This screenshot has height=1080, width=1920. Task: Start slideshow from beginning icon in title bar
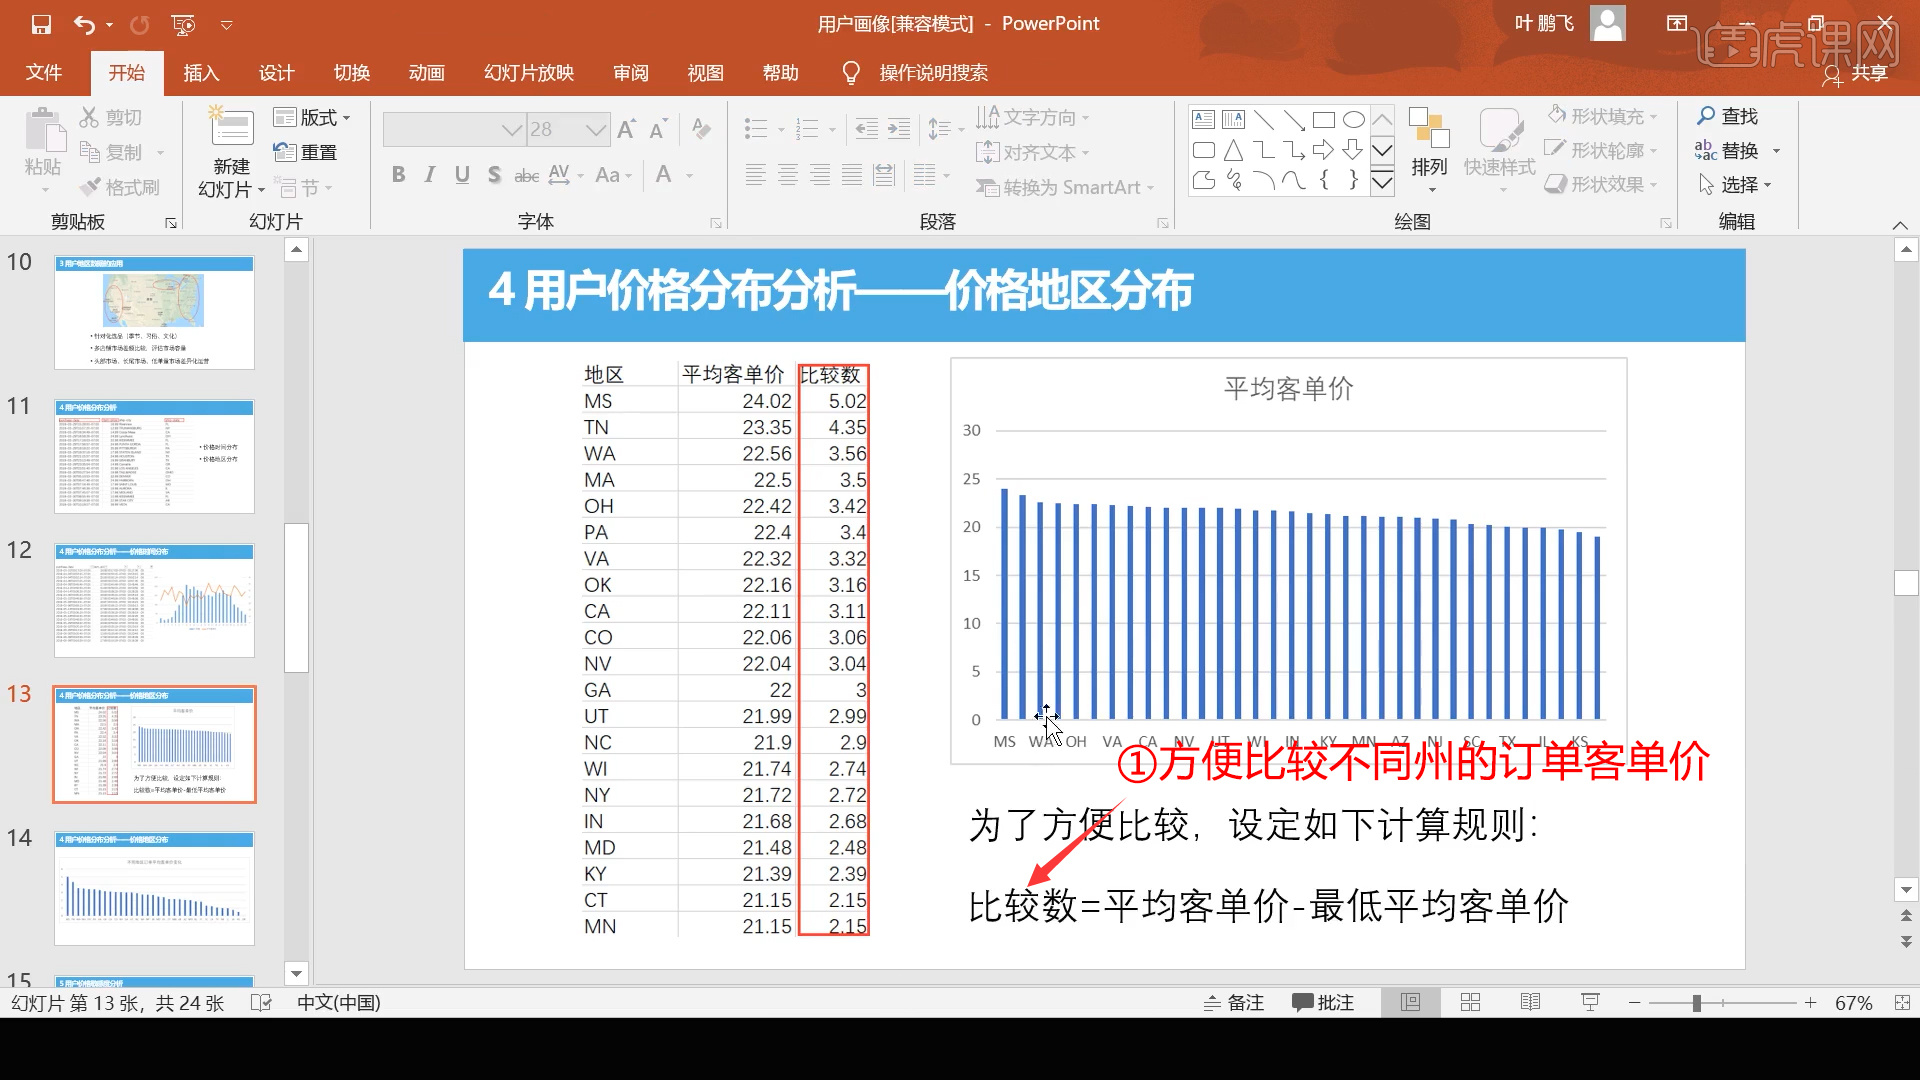click(183, 25)
